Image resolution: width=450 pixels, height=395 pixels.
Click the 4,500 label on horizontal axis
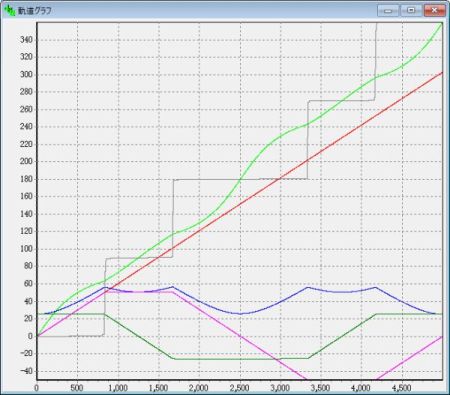click(402, 388)
